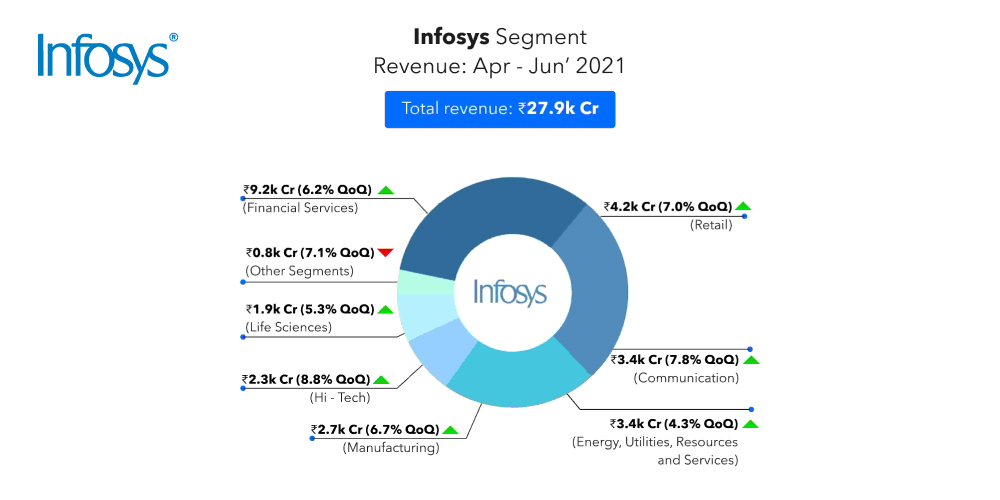Click the text ₹2.7k Cr (6.7% QoQ)
Image resolution: width=1000 pixels, height=500 pixels.
coord(374,429)
